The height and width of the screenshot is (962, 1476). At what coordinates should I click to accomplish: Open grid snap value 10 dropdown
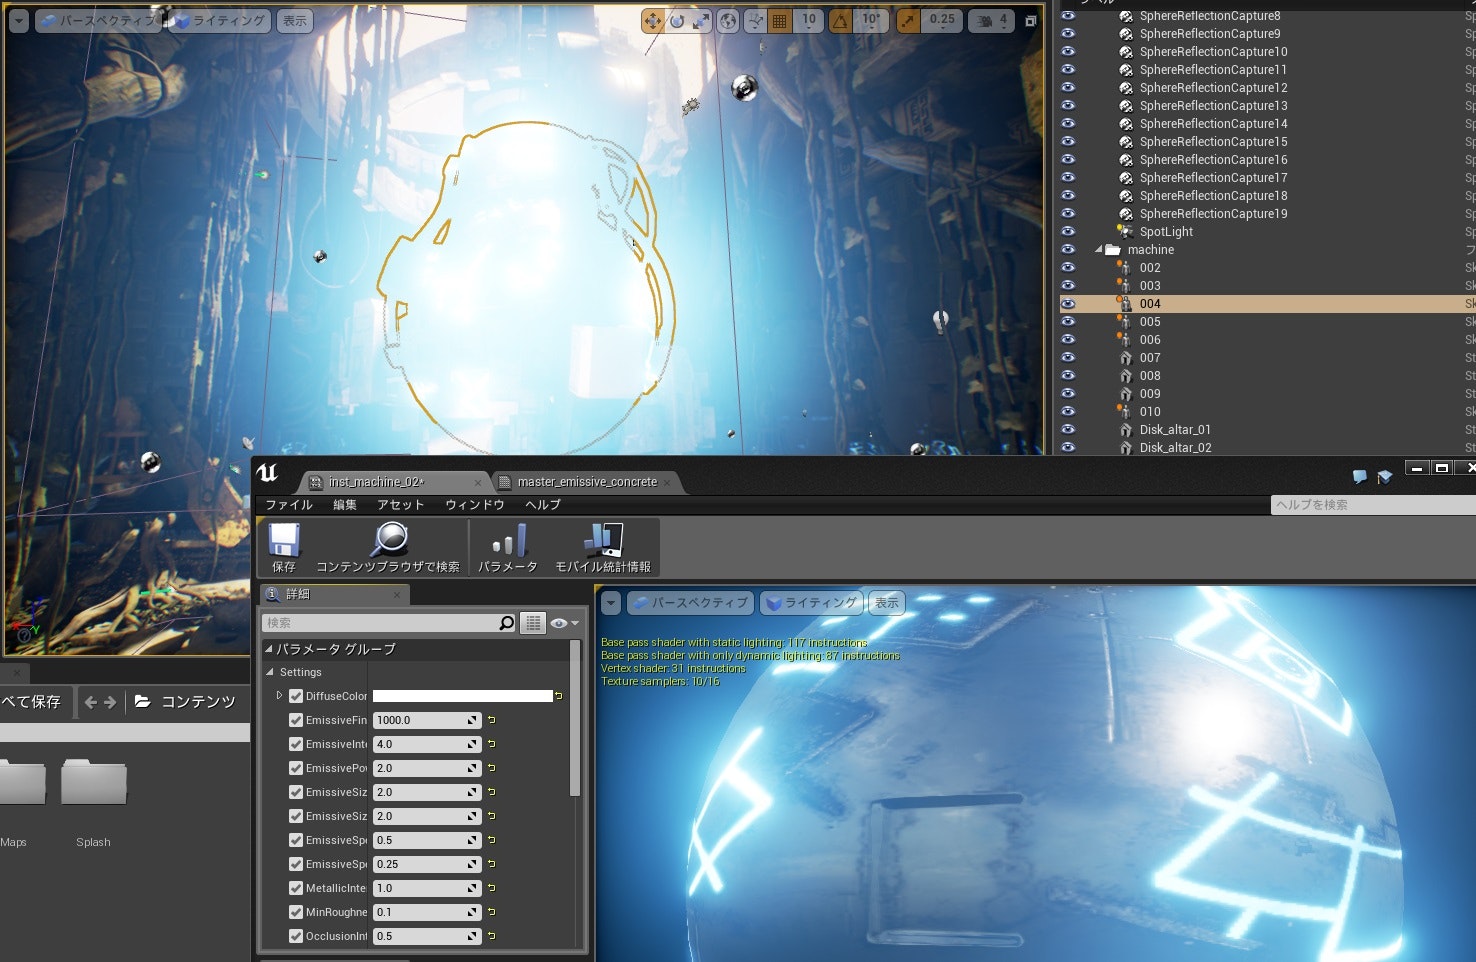pos(809,21)
